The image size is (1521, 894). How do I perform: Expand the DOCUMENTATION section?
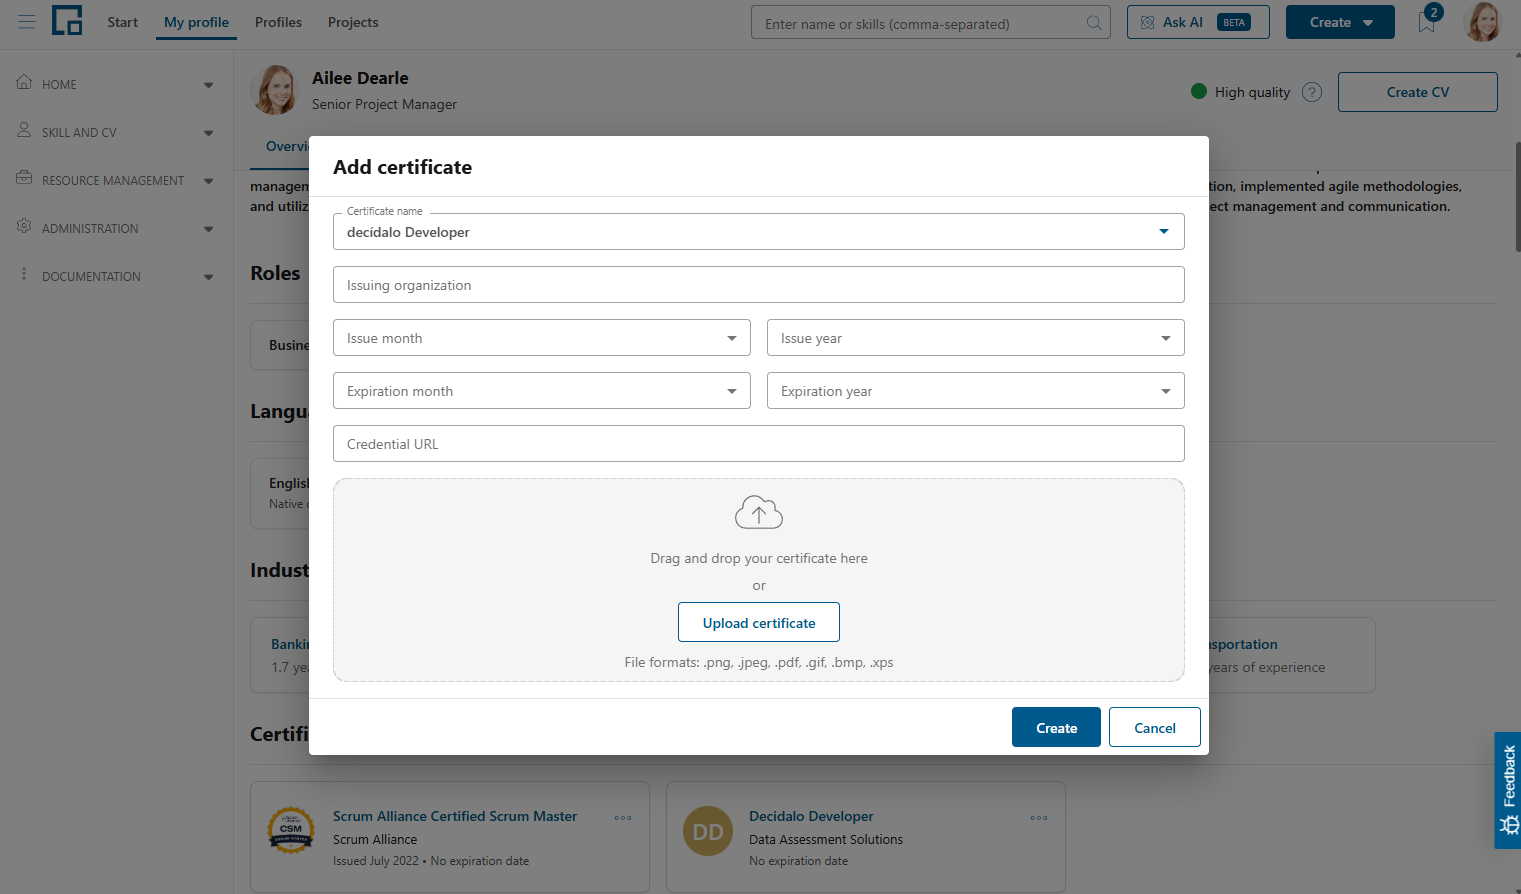click(208, 277)
